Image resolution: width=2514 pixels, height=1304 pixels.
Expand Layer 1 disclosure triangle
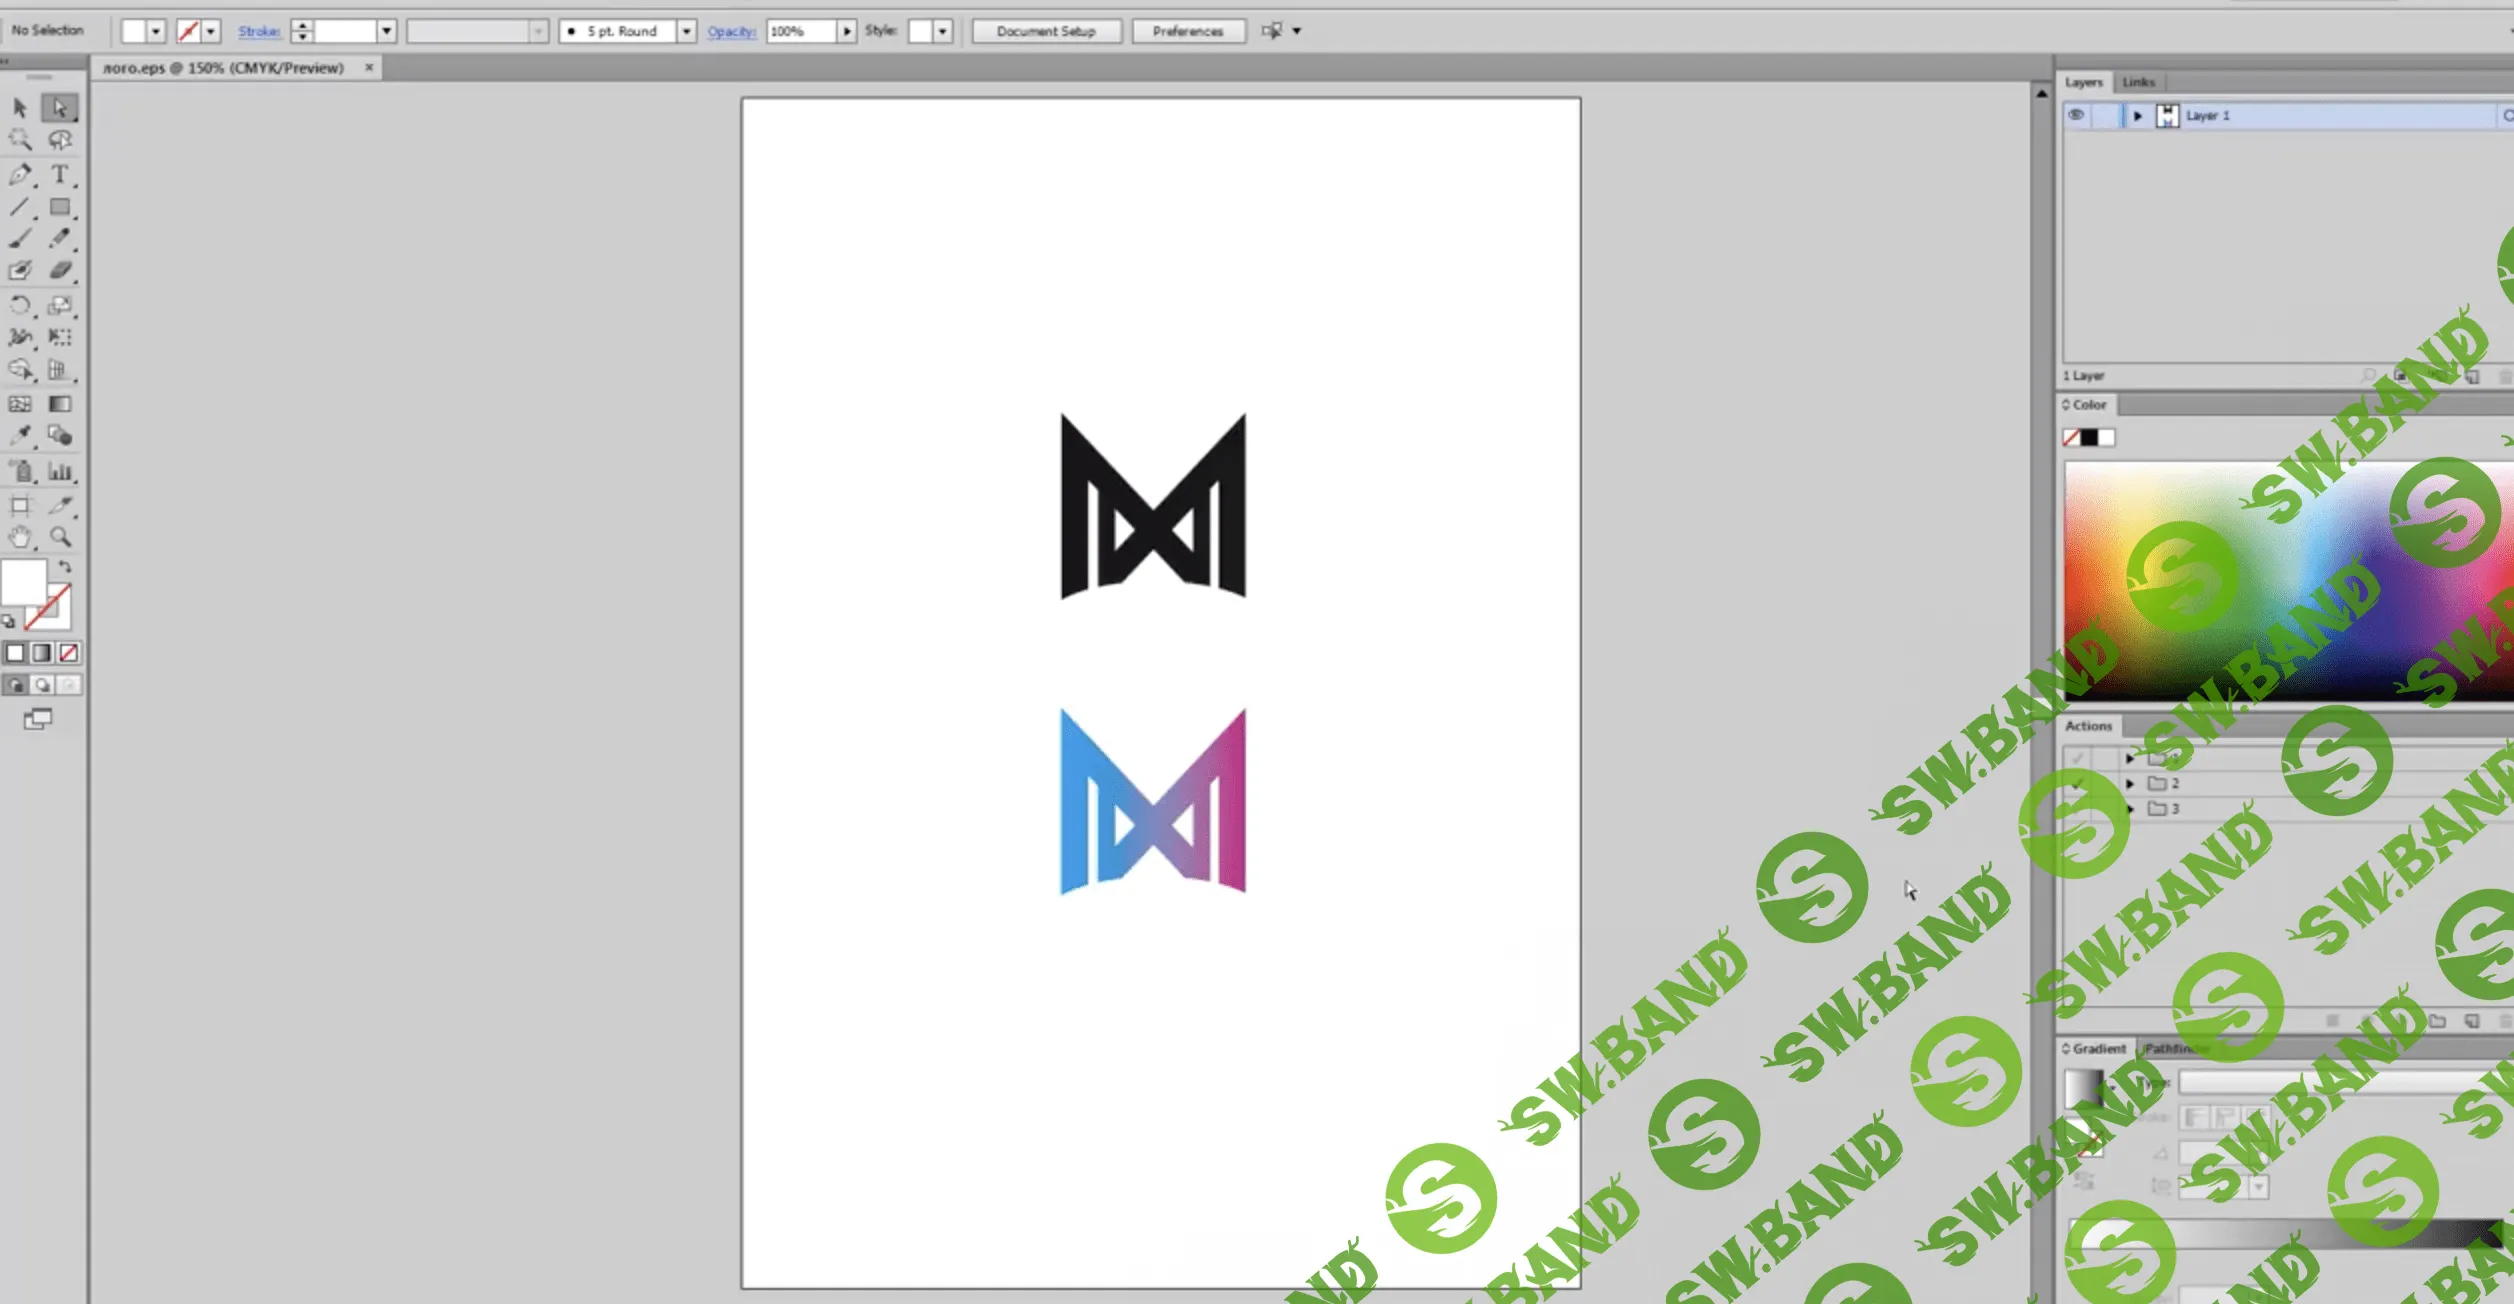(x=2137, y=116)
